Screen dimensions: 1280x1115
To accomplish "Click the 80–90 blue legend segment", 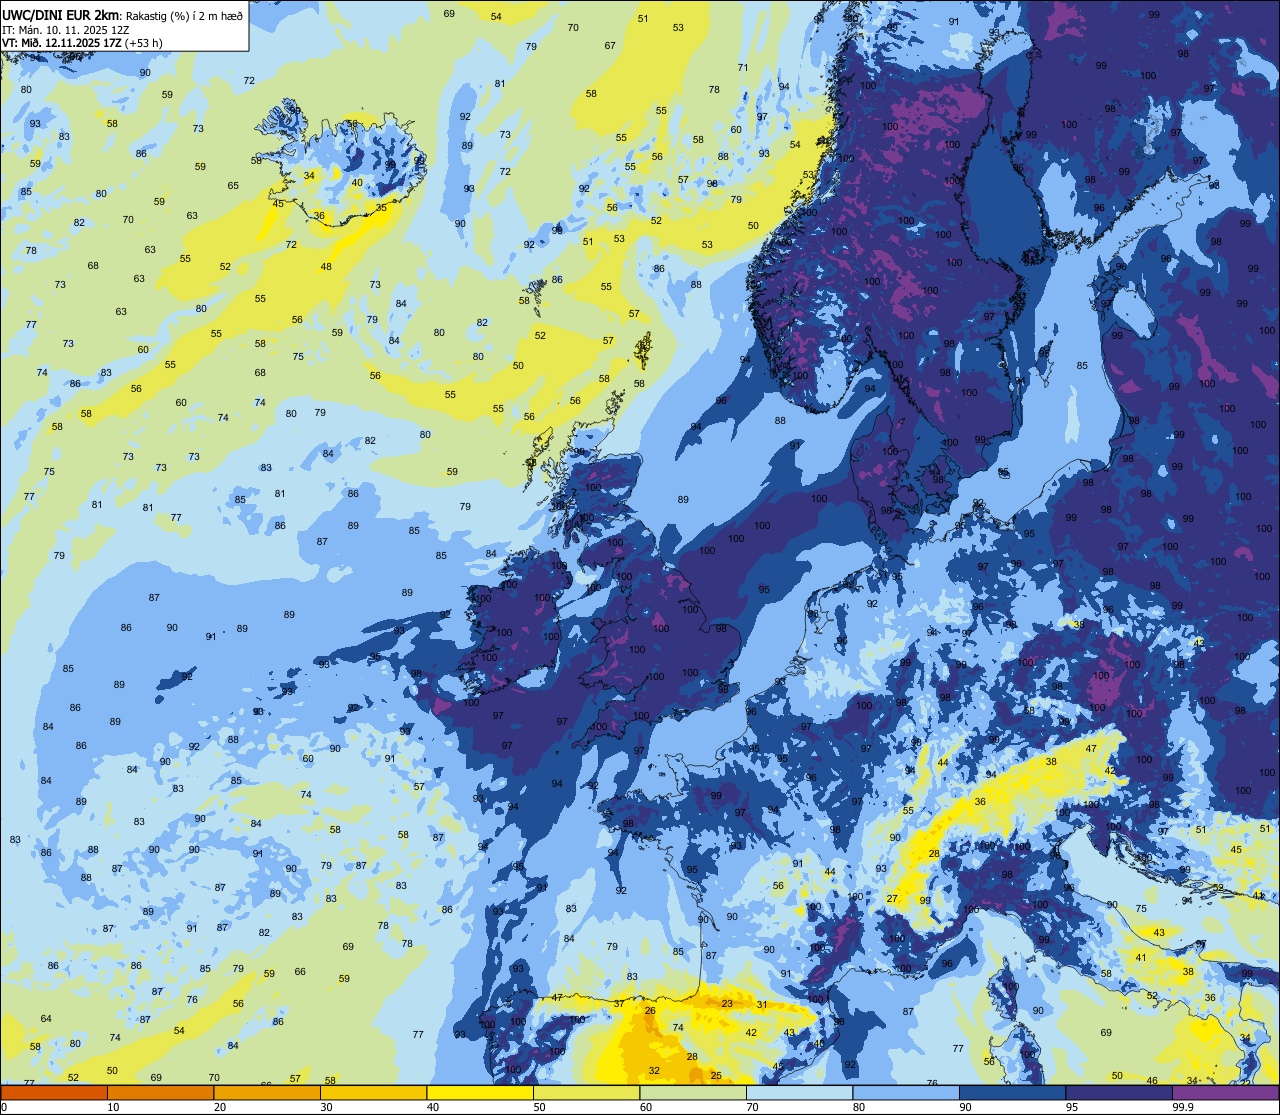I will (906, 1092).
